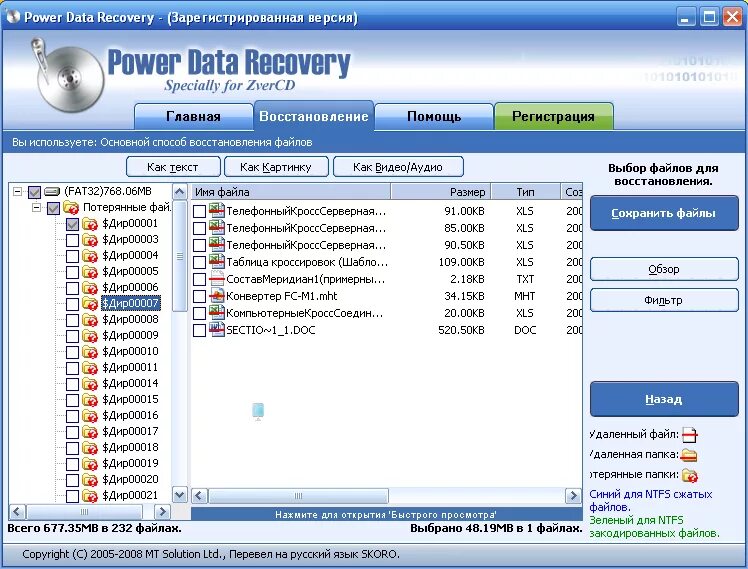Click the Excel icon of the 90.50KB file
Viewport: 748px width, 569px height.
coord(217,245)
